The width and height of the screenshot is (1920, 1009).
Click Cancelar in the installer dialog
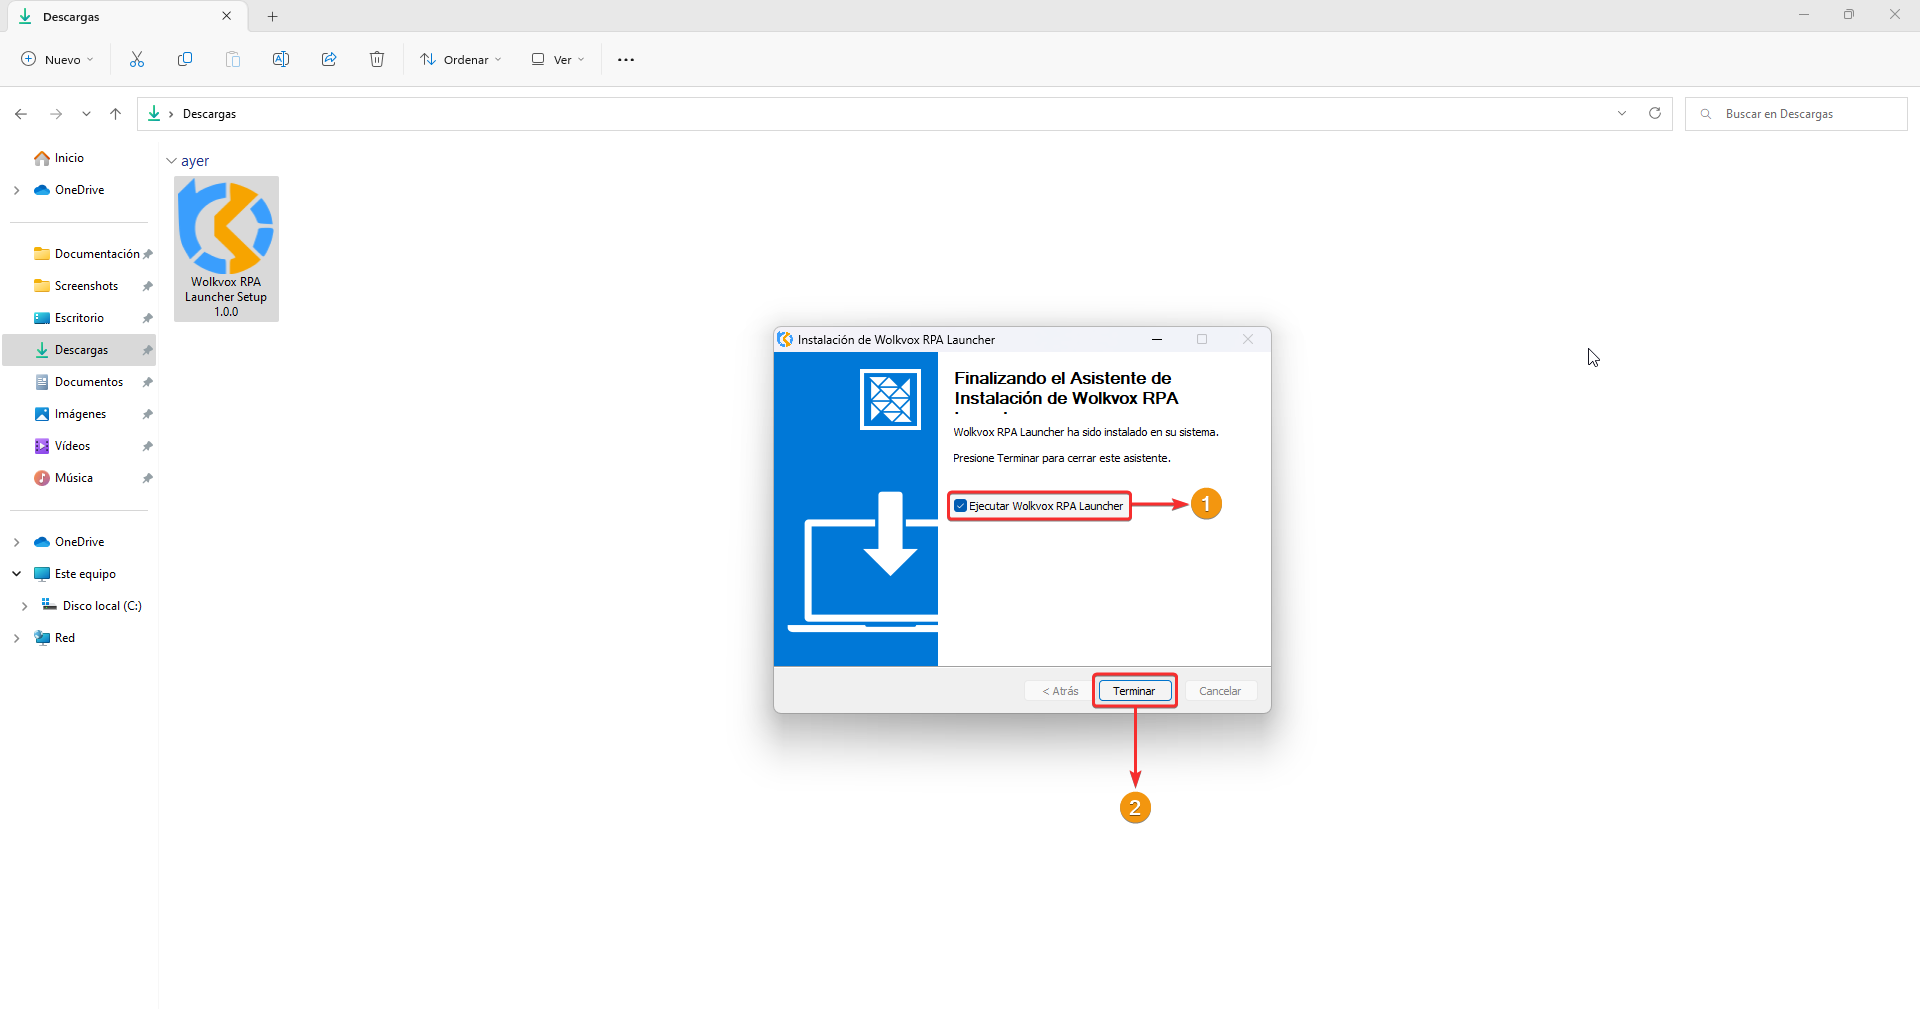[x=1220, y=691]
